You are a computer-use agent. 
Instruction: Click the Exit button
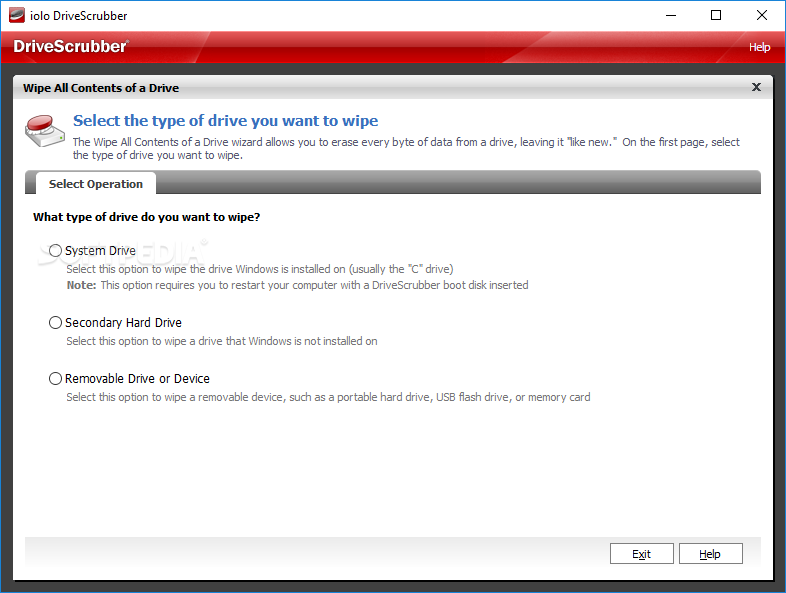point(641,554)
